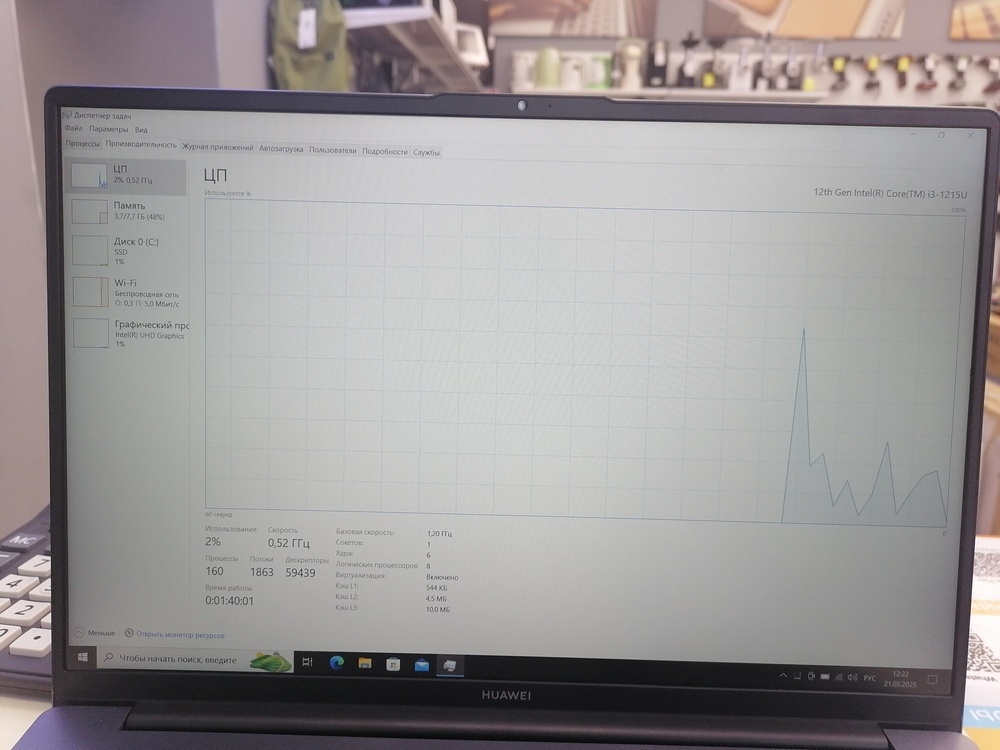Open the Wi-Fi network tray icon

pyautogui.click(x=839, y=677)
